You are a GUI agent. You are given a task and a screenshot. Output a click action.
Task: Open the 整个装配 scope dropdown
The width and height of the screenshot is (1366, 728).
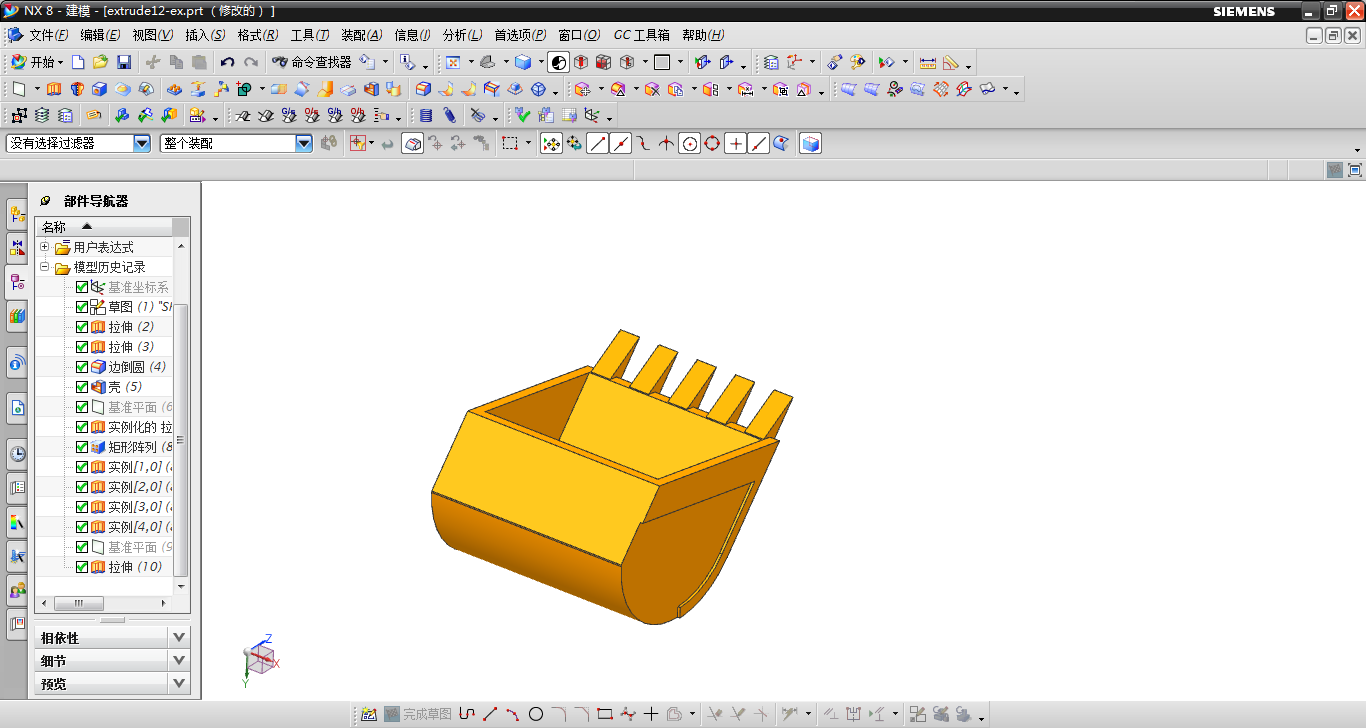click(304, 144)
